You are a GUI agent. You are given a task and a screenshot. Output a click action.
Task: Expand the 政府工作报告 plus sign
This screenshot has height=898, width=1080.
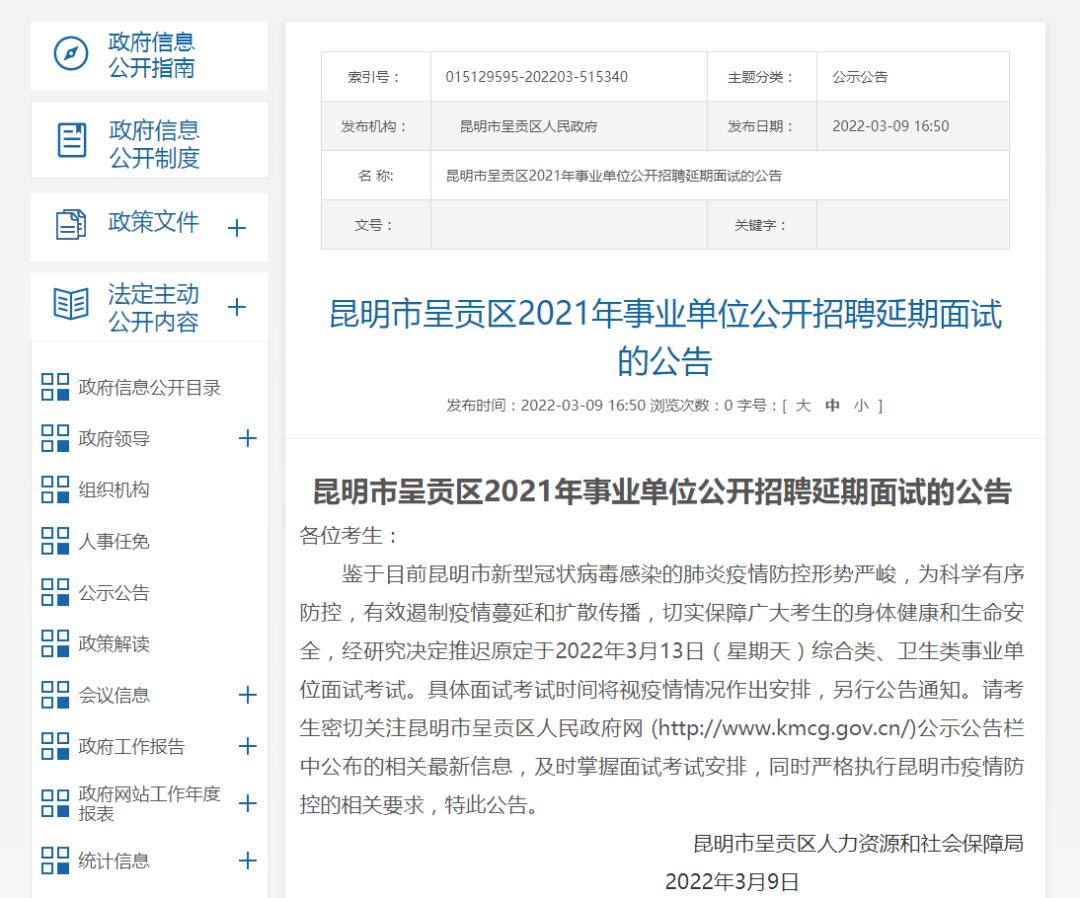point(248,746)
